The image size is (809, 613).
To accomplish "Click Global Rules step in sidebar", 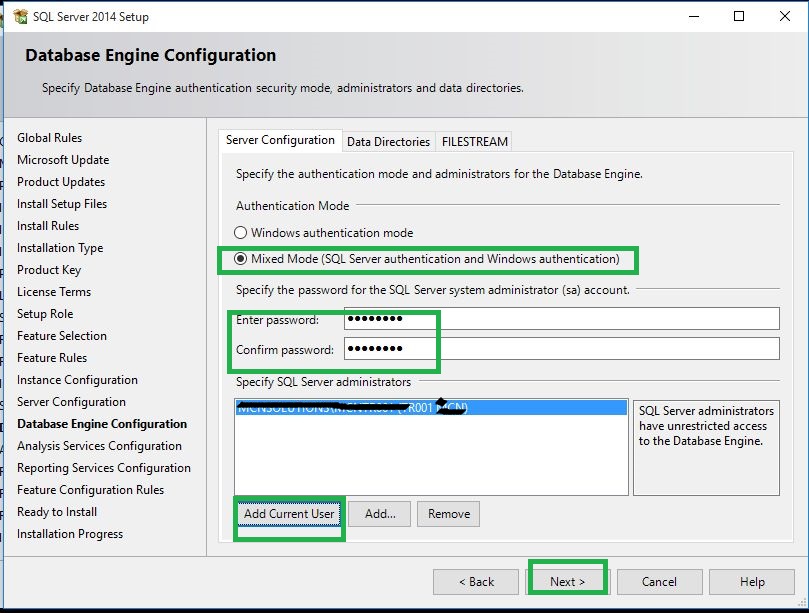I will click(x=50, y=138).
